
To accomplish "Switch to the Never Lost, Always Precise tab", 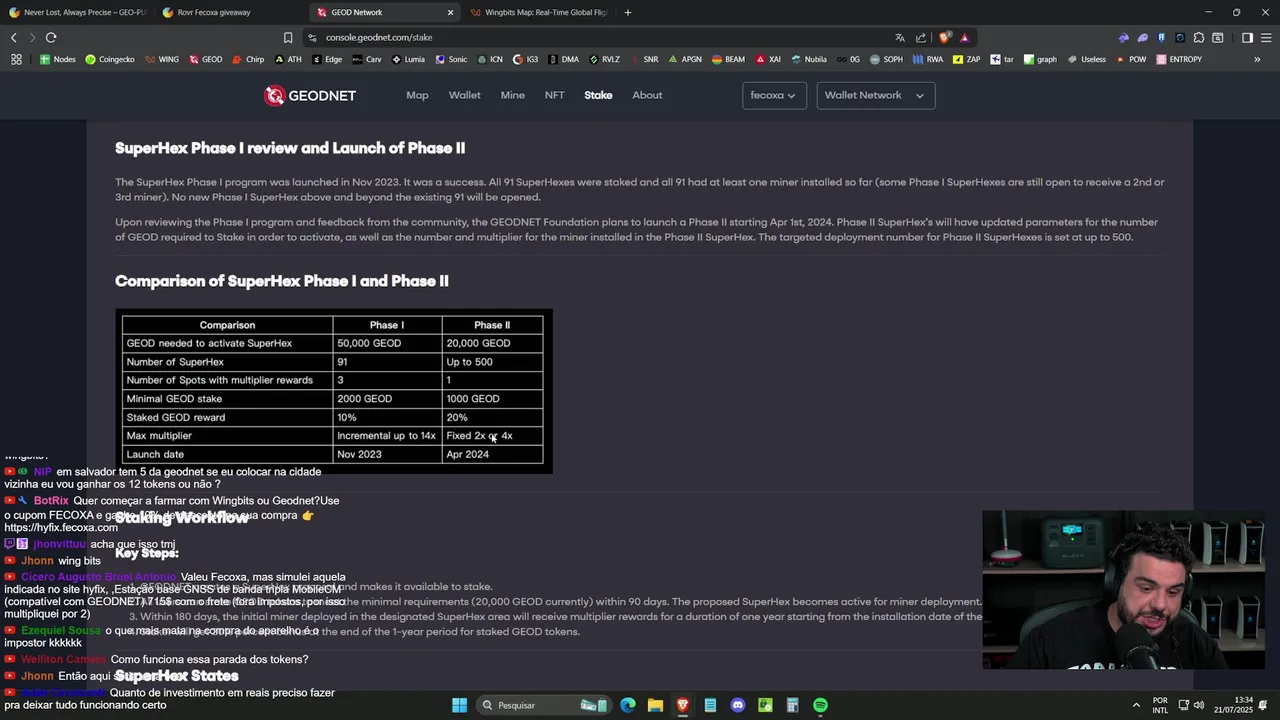I will [x=77, y=12].
